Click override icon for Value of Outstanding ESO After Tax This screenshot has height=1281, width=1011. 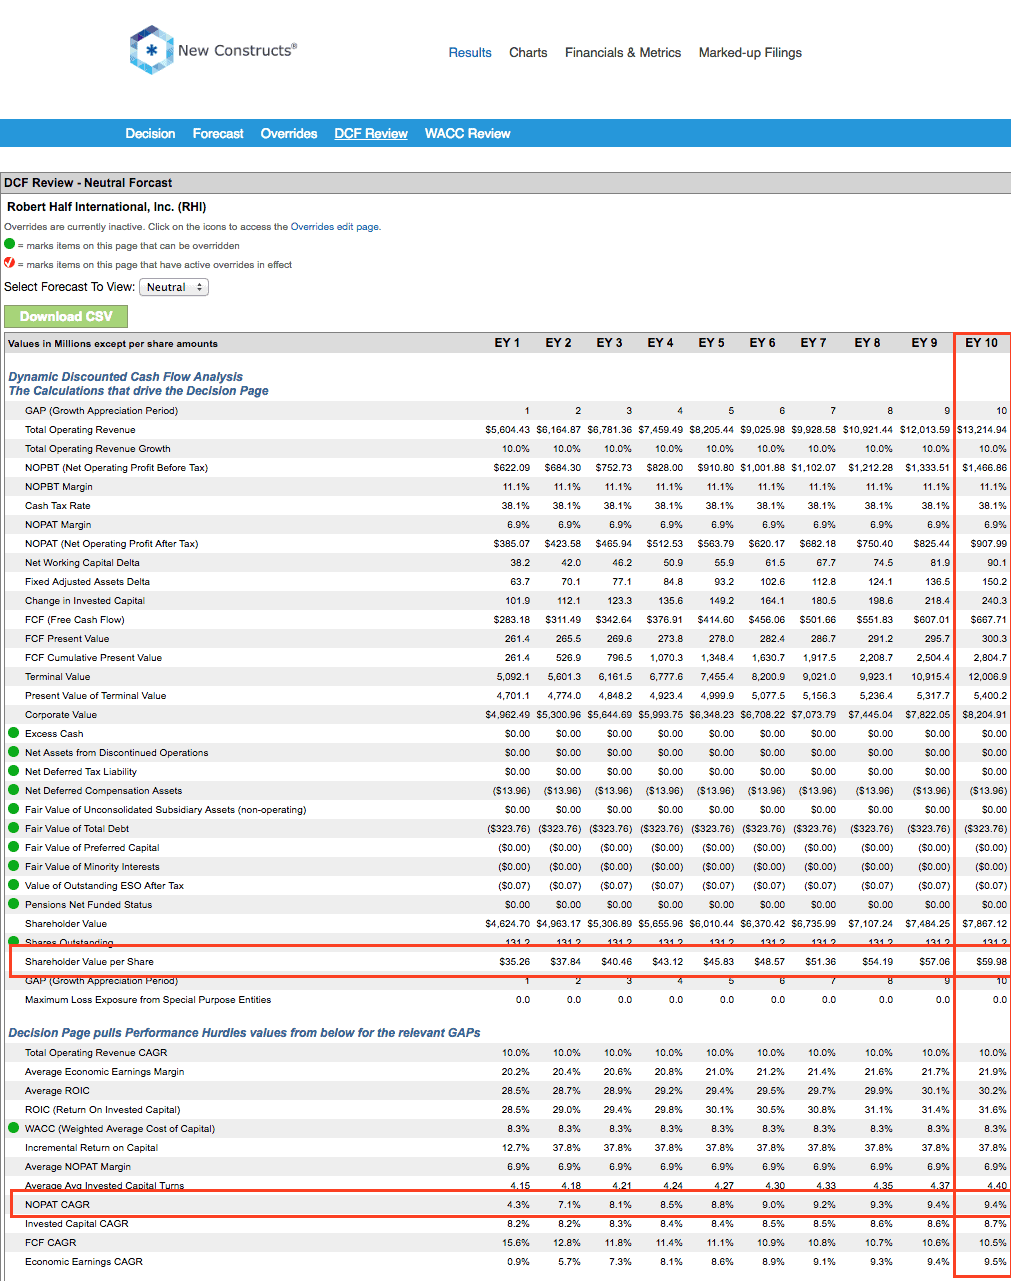click(14, 885)
